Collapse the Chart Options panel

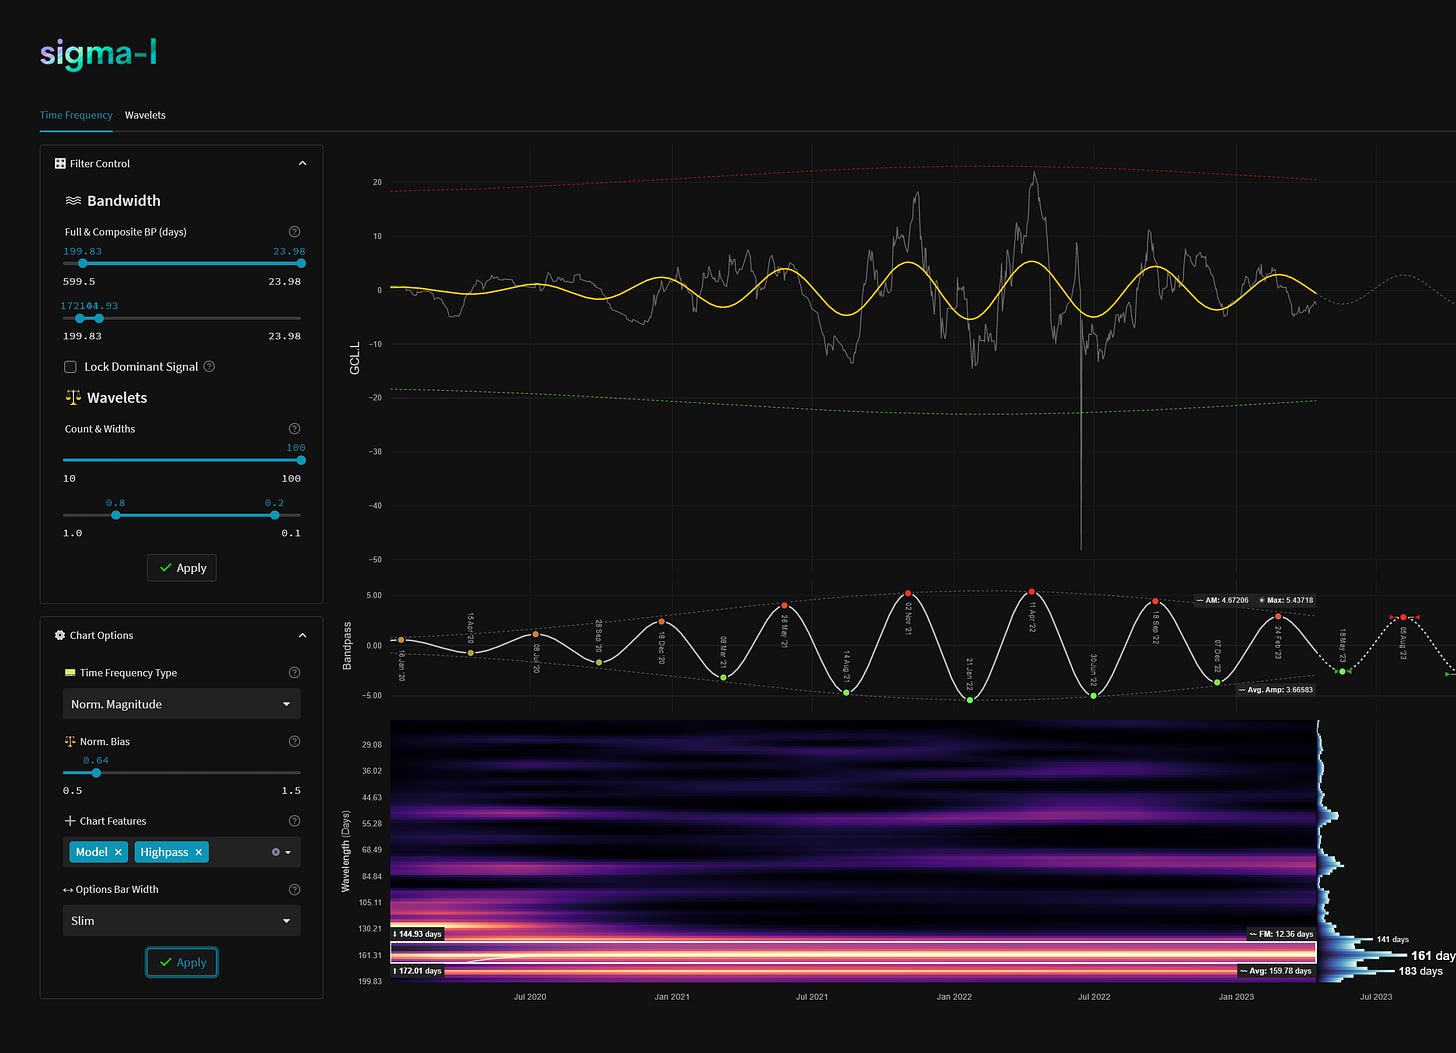302,635
